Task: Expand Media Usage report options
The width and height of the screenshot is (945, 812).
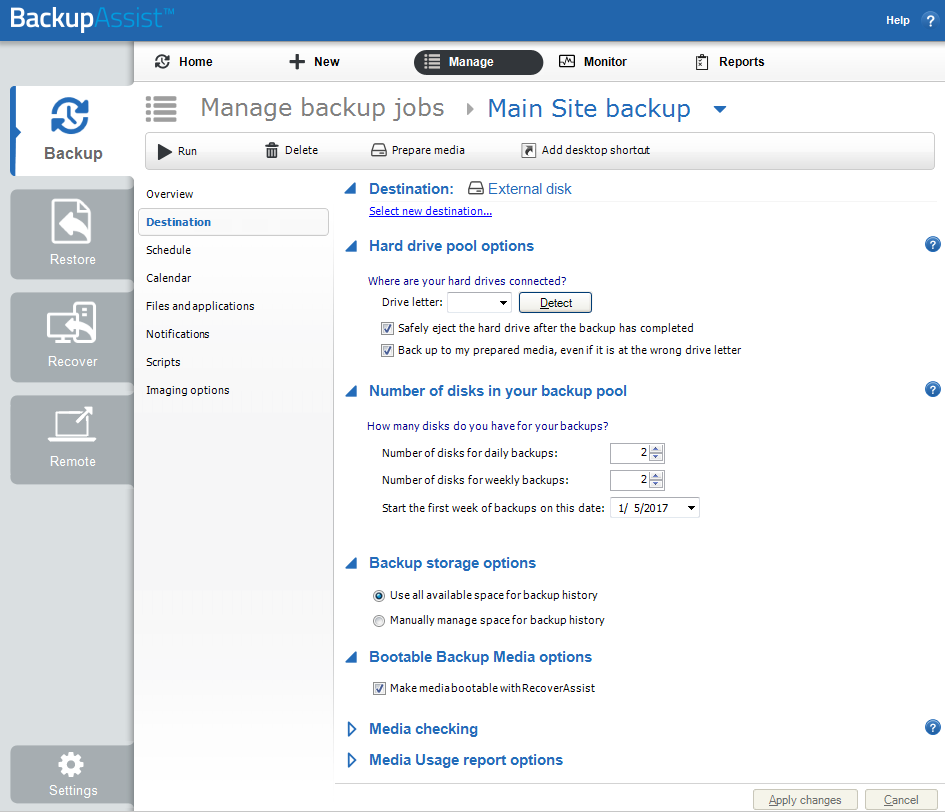Action: coord(351,760)
